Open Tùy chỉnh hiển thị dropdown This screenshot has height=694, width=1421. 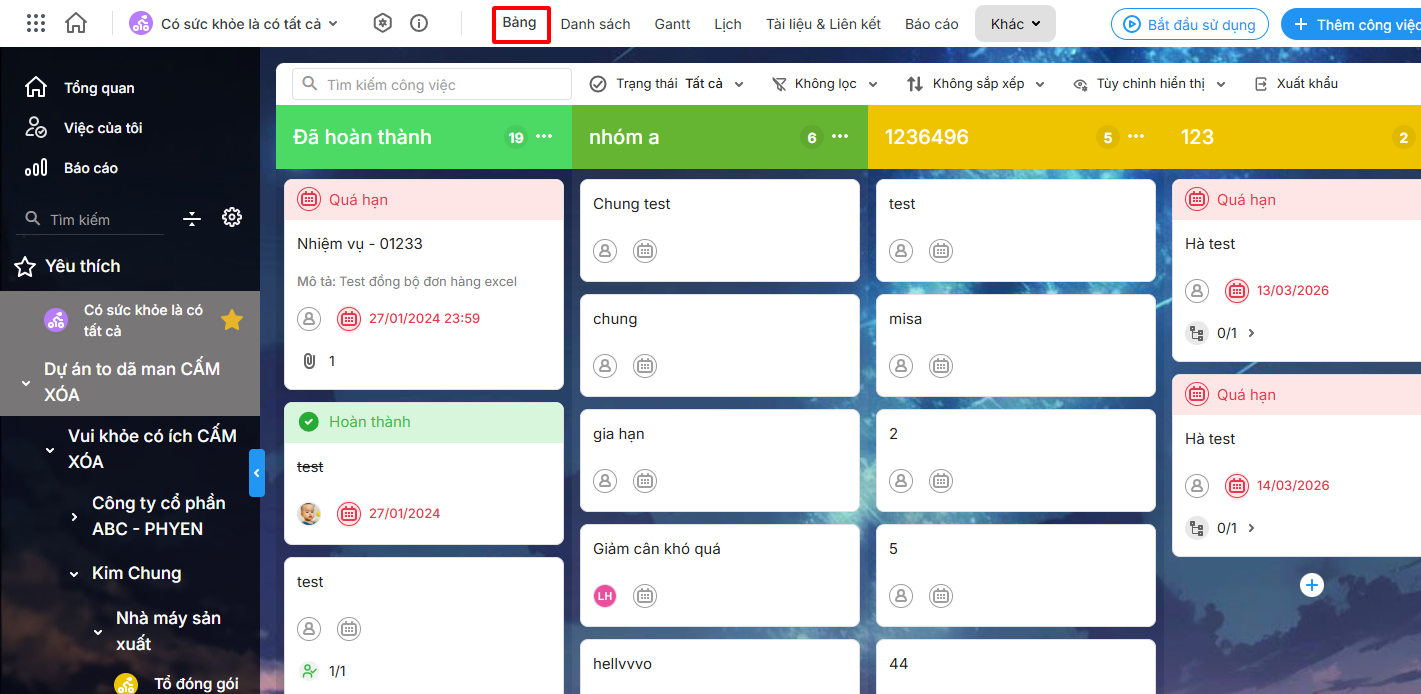pos(1150,84)
